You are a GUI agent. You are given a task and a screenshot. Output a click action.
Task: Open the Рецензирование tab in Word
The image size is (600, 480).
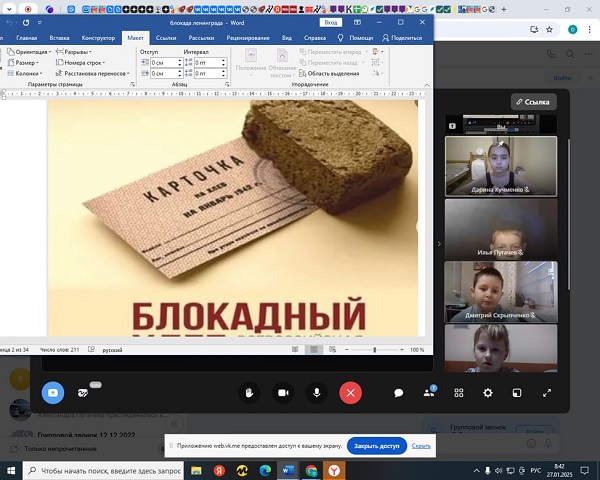click(x=248, y=38)
